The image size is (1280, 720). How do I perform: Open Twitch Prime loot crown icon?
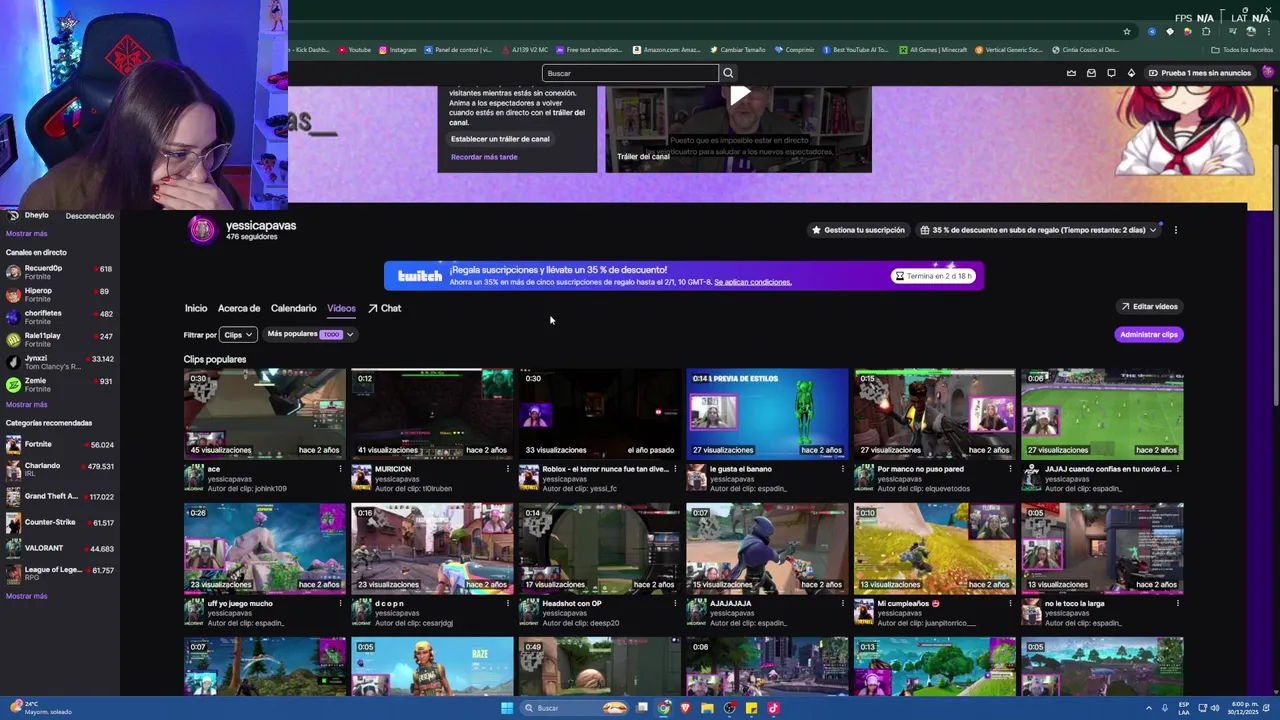click(1071, 73)
